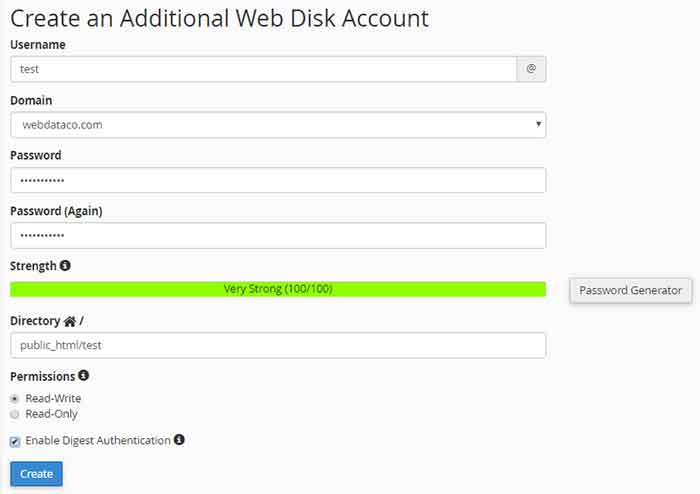The image size is (700, 494).
Task: Click the home icon beside Directory
Action: (x=70, y=321)
